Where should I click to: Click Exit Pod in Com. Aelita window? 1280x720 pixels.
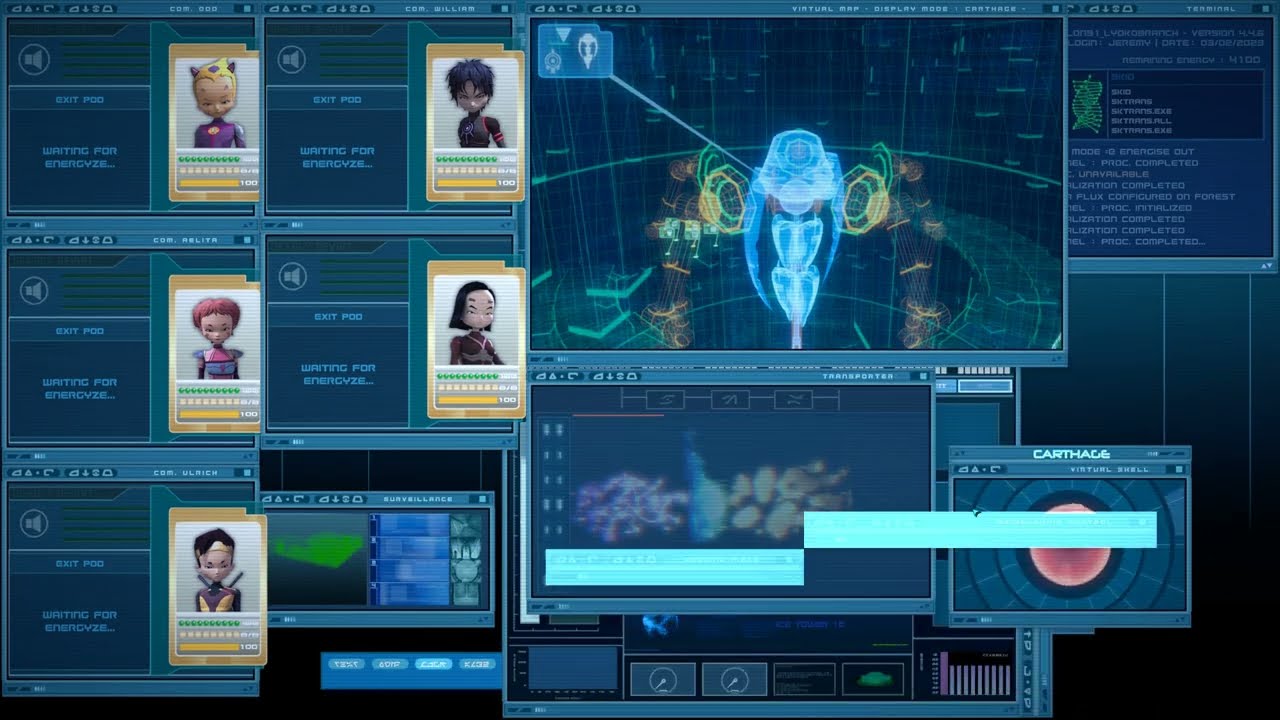click(79, 331)
